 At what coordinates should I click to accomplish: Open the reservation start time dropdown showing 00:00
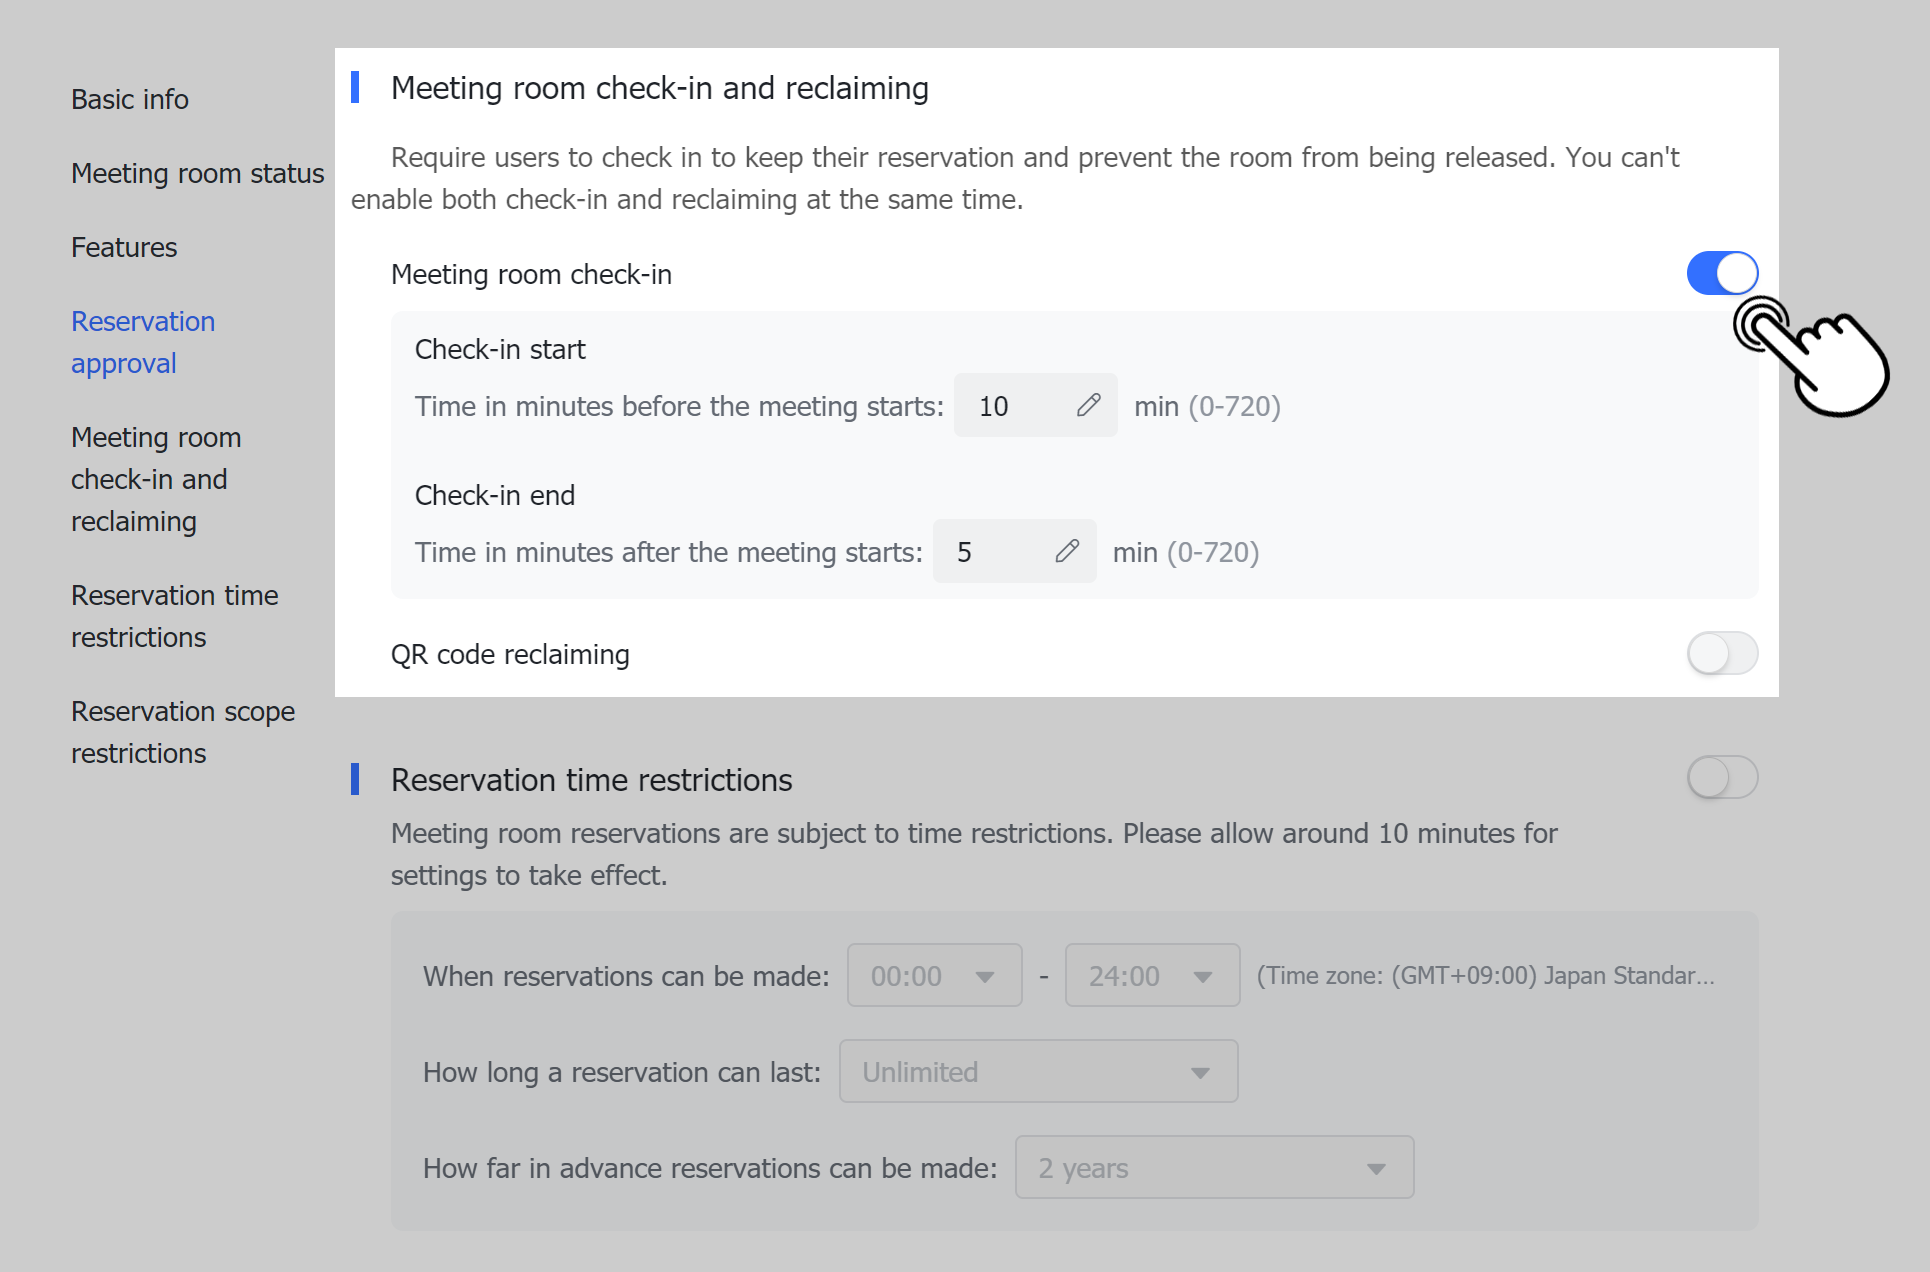(933, 975)
